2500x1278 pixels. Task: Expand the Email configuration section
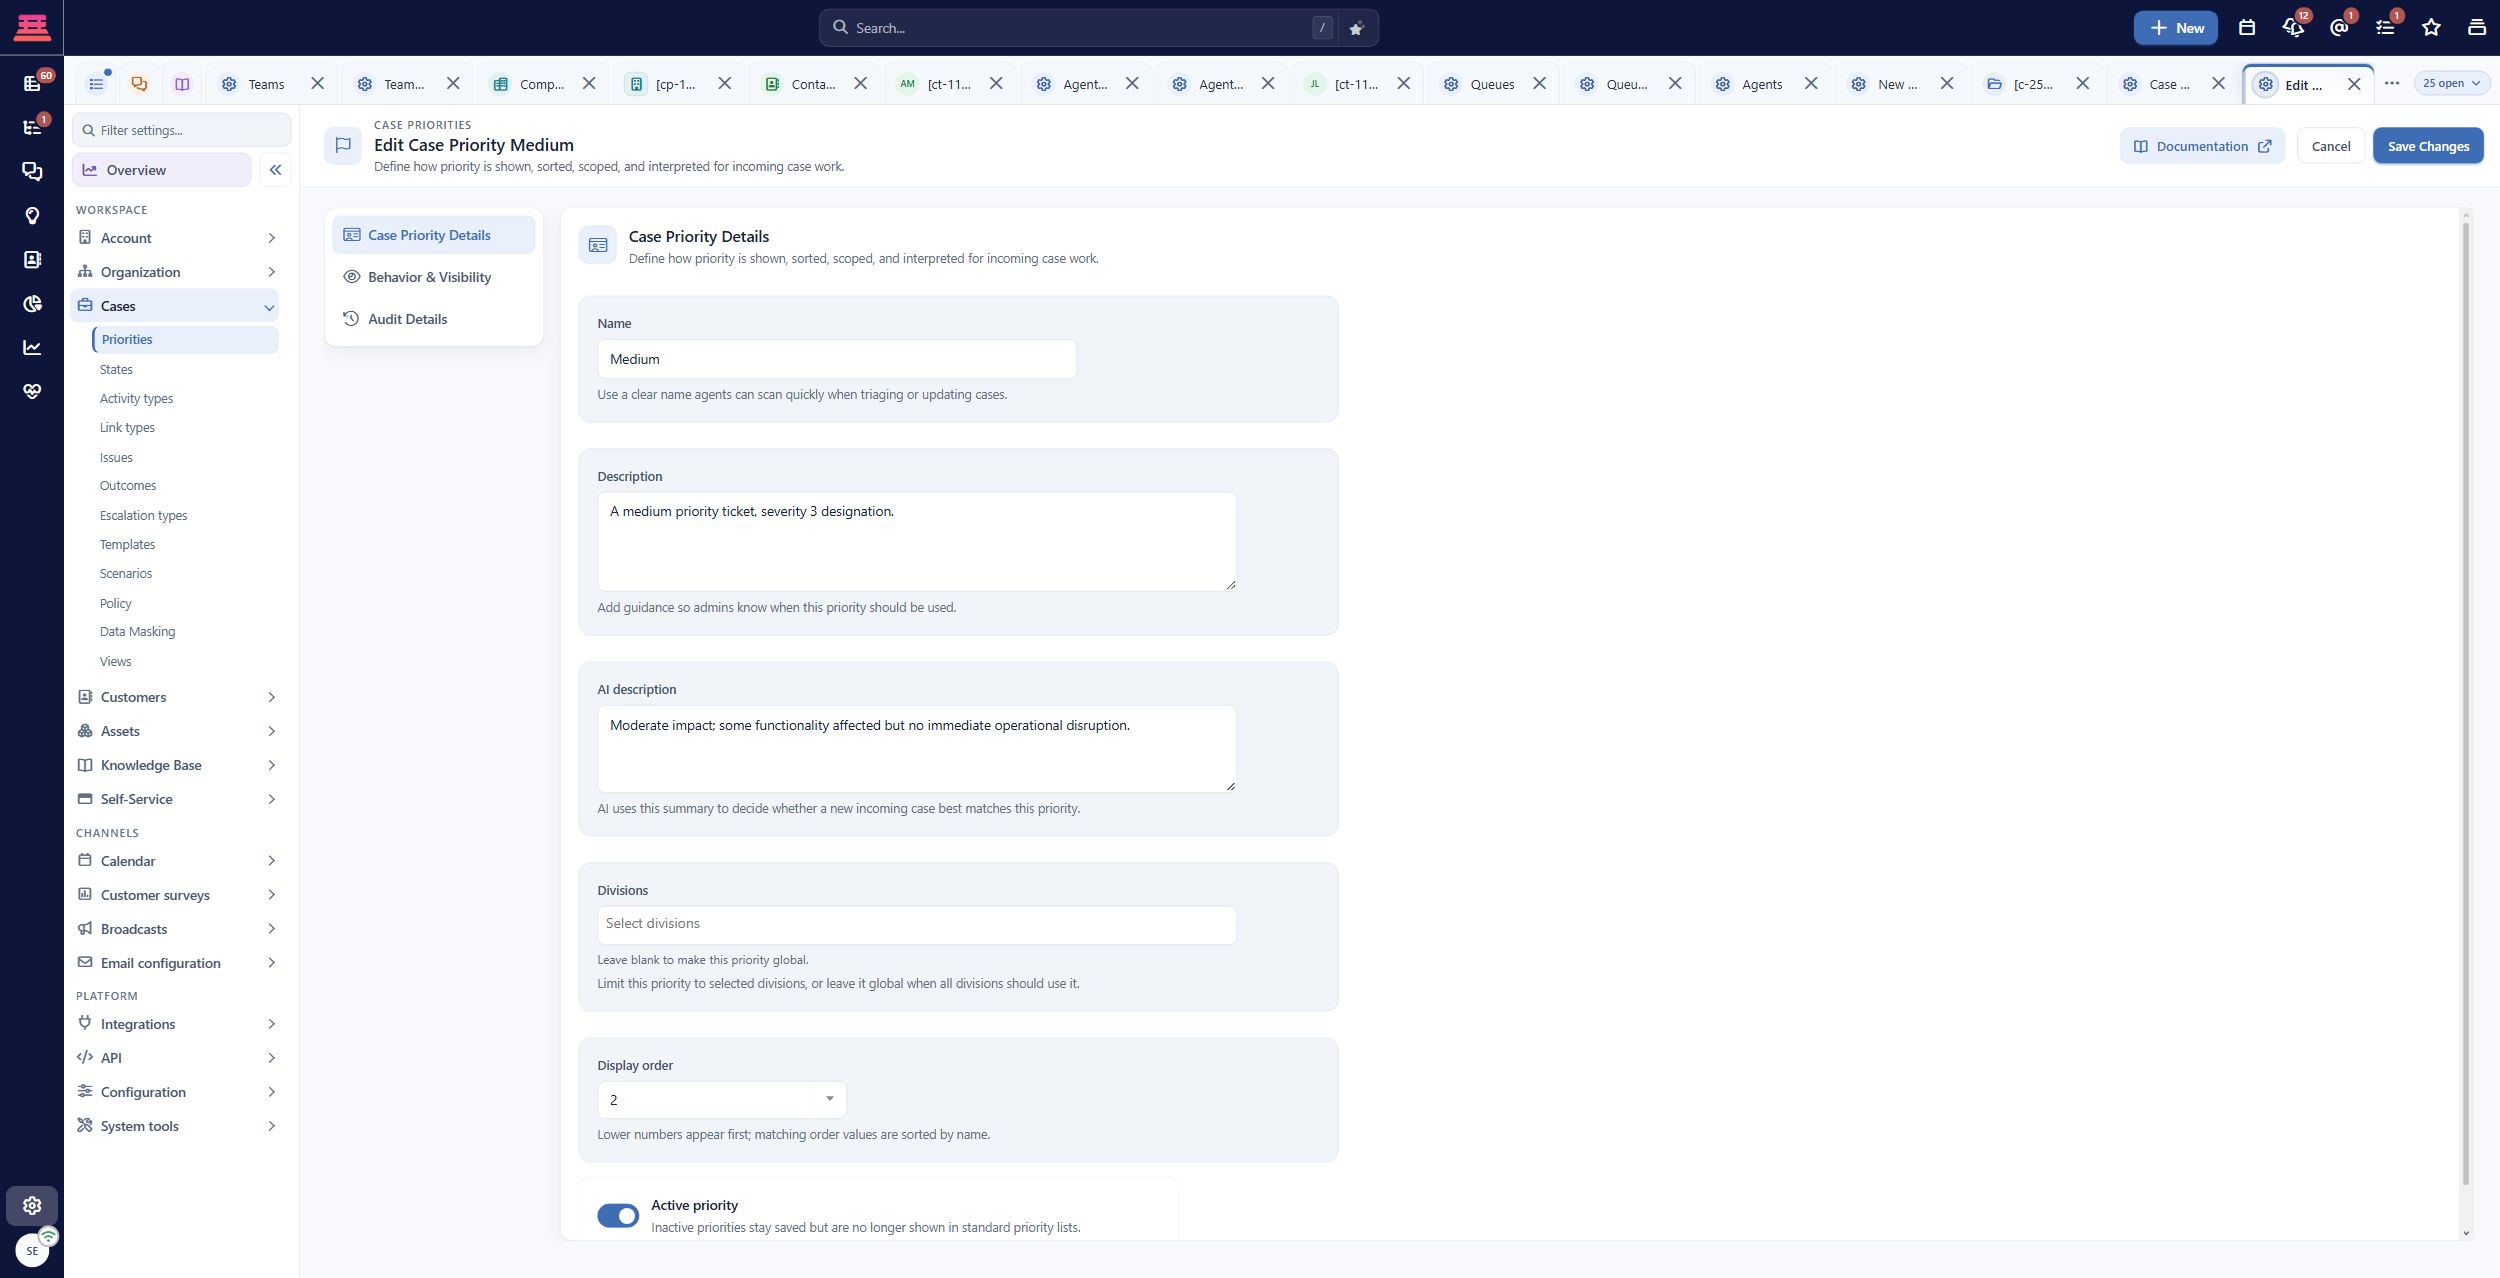coord(175,963)
